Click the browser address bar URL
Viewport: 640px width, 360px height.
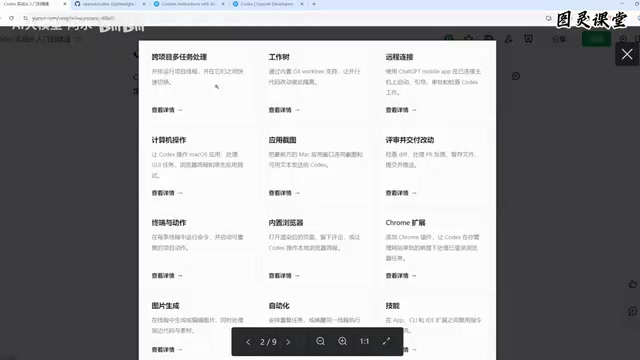click(73, 18)
